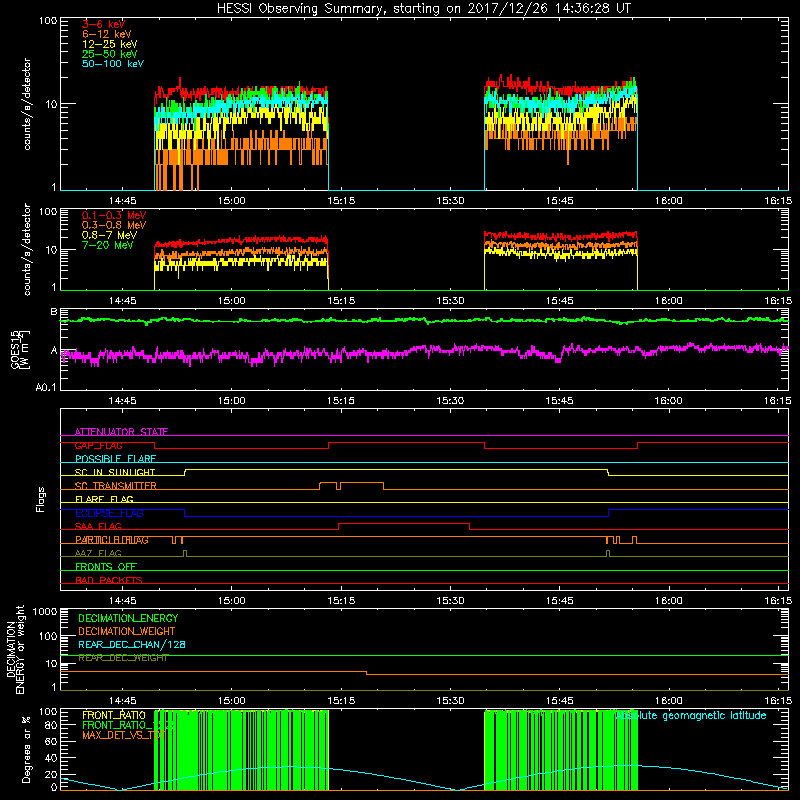The height and width of the screenshot is (800, 800).
Task: Click the REAR_DEC_CHAN/128 legend label
Action: point(132,644)
